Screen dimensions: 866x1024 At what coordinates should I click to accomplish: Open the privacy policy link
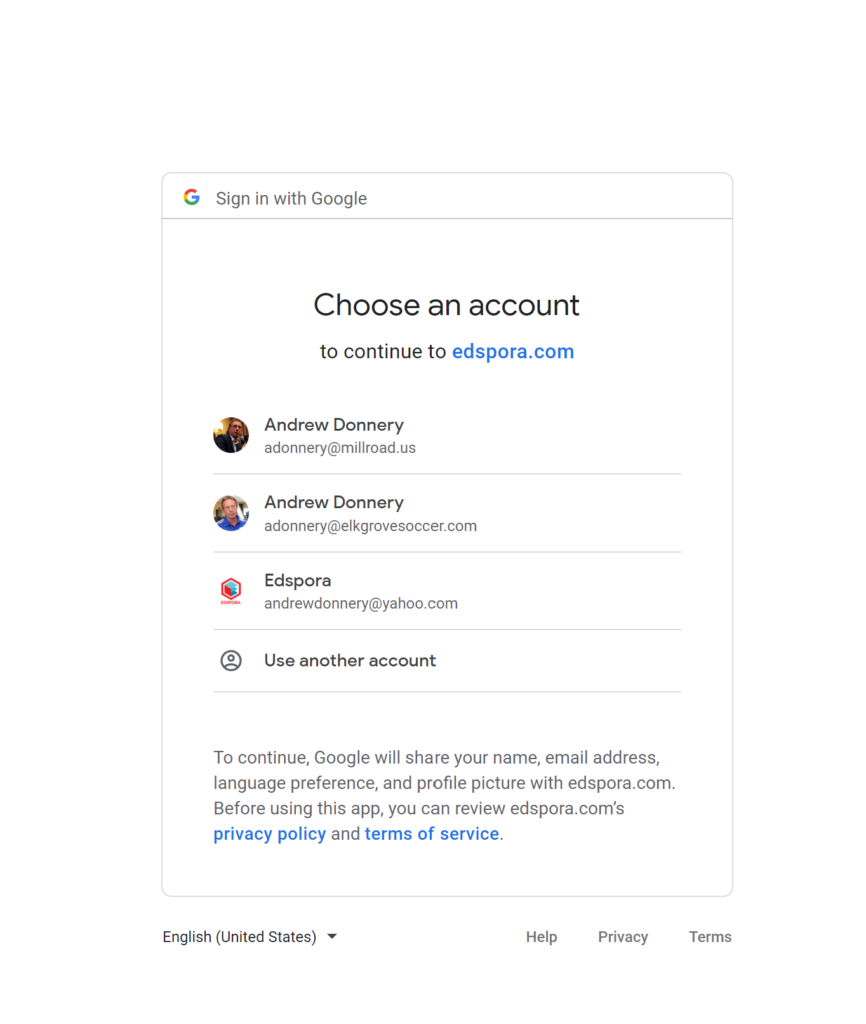(270, 834)
